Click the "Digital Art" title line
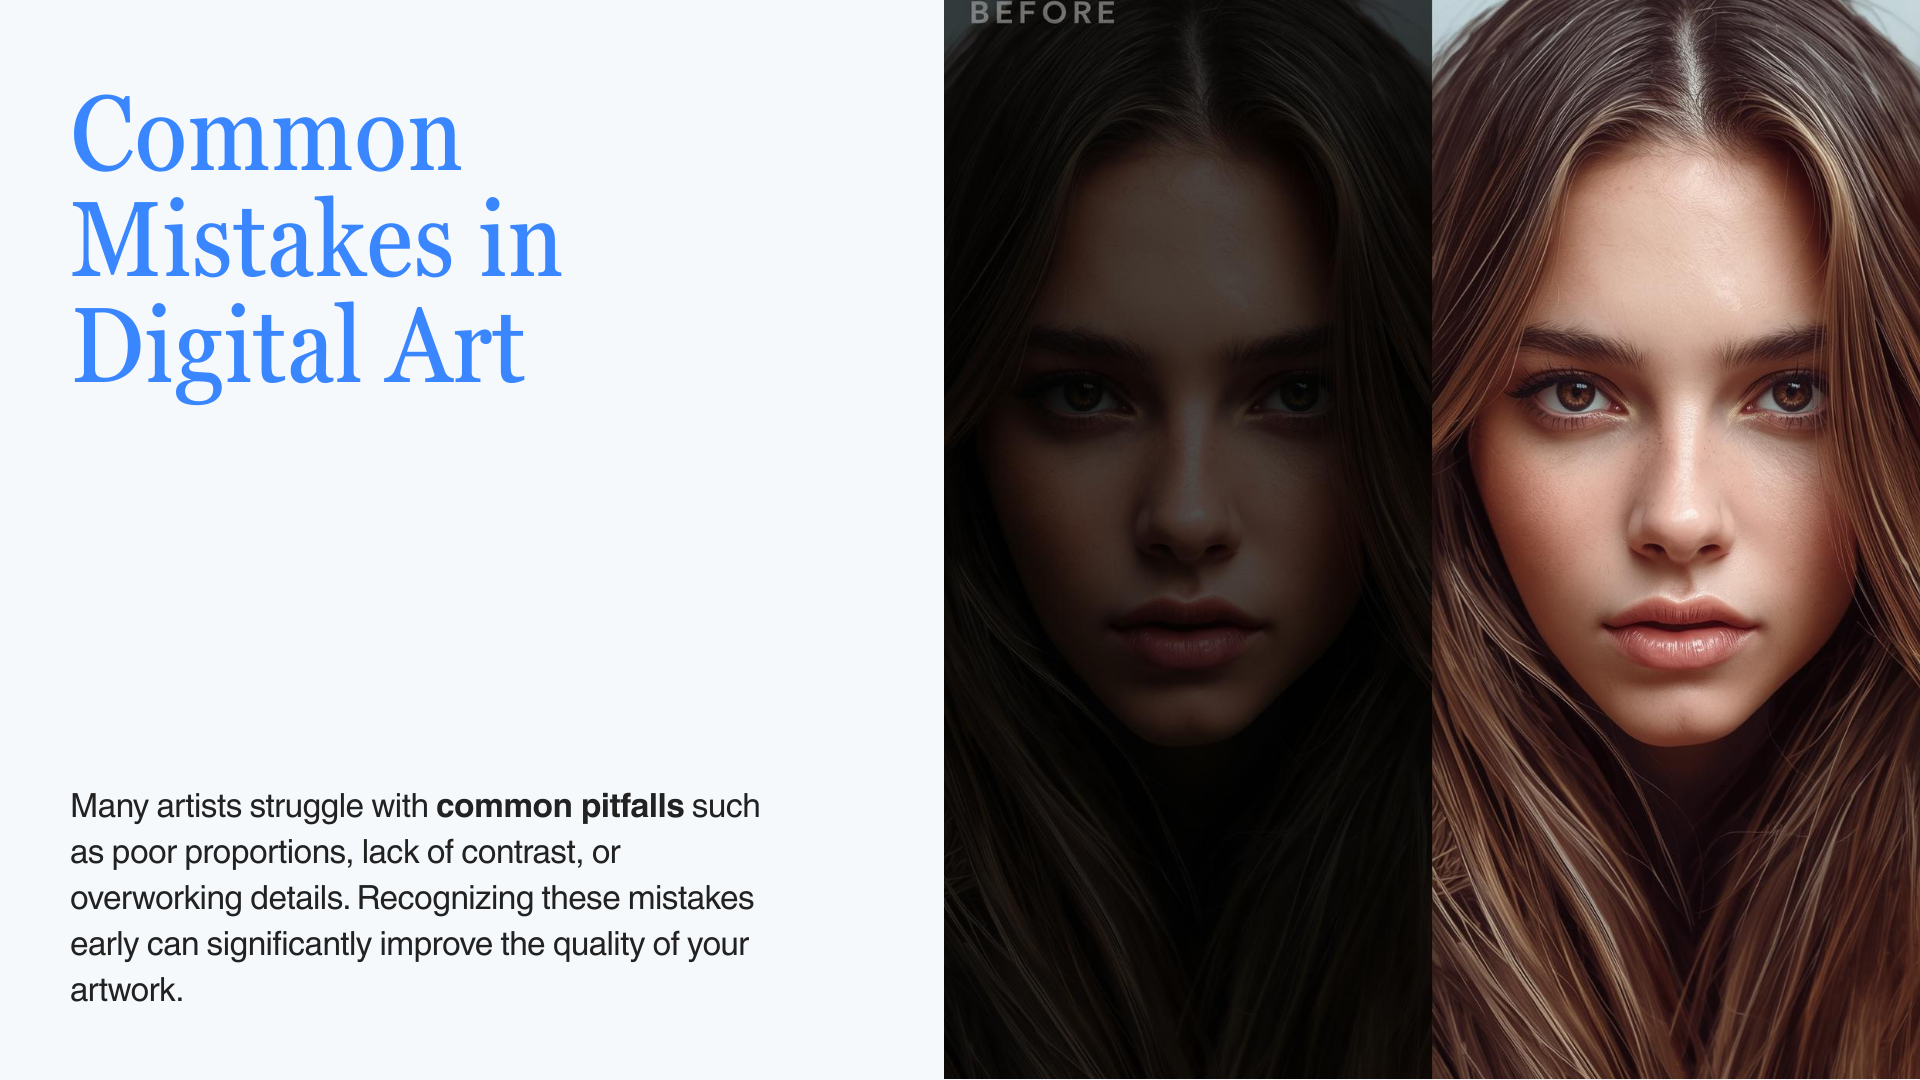Screen dimensions: 1920x1080 pos(298,347)
